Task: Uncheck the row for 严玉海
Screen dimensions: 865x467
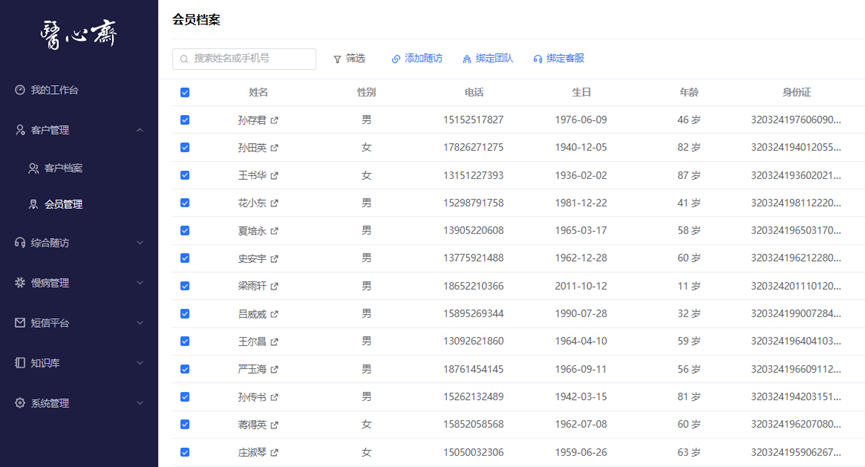Action: [x=185, y=369]
